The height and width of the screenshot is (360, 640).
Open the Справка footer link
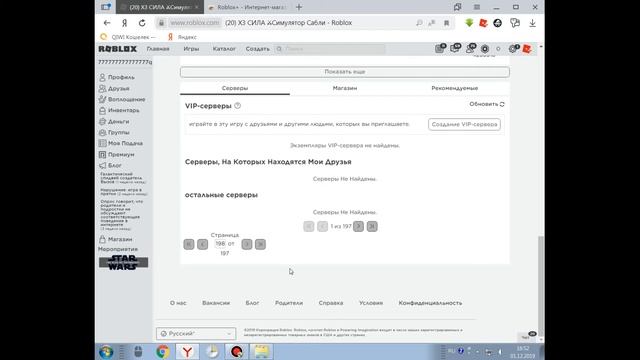pos(331,303)
